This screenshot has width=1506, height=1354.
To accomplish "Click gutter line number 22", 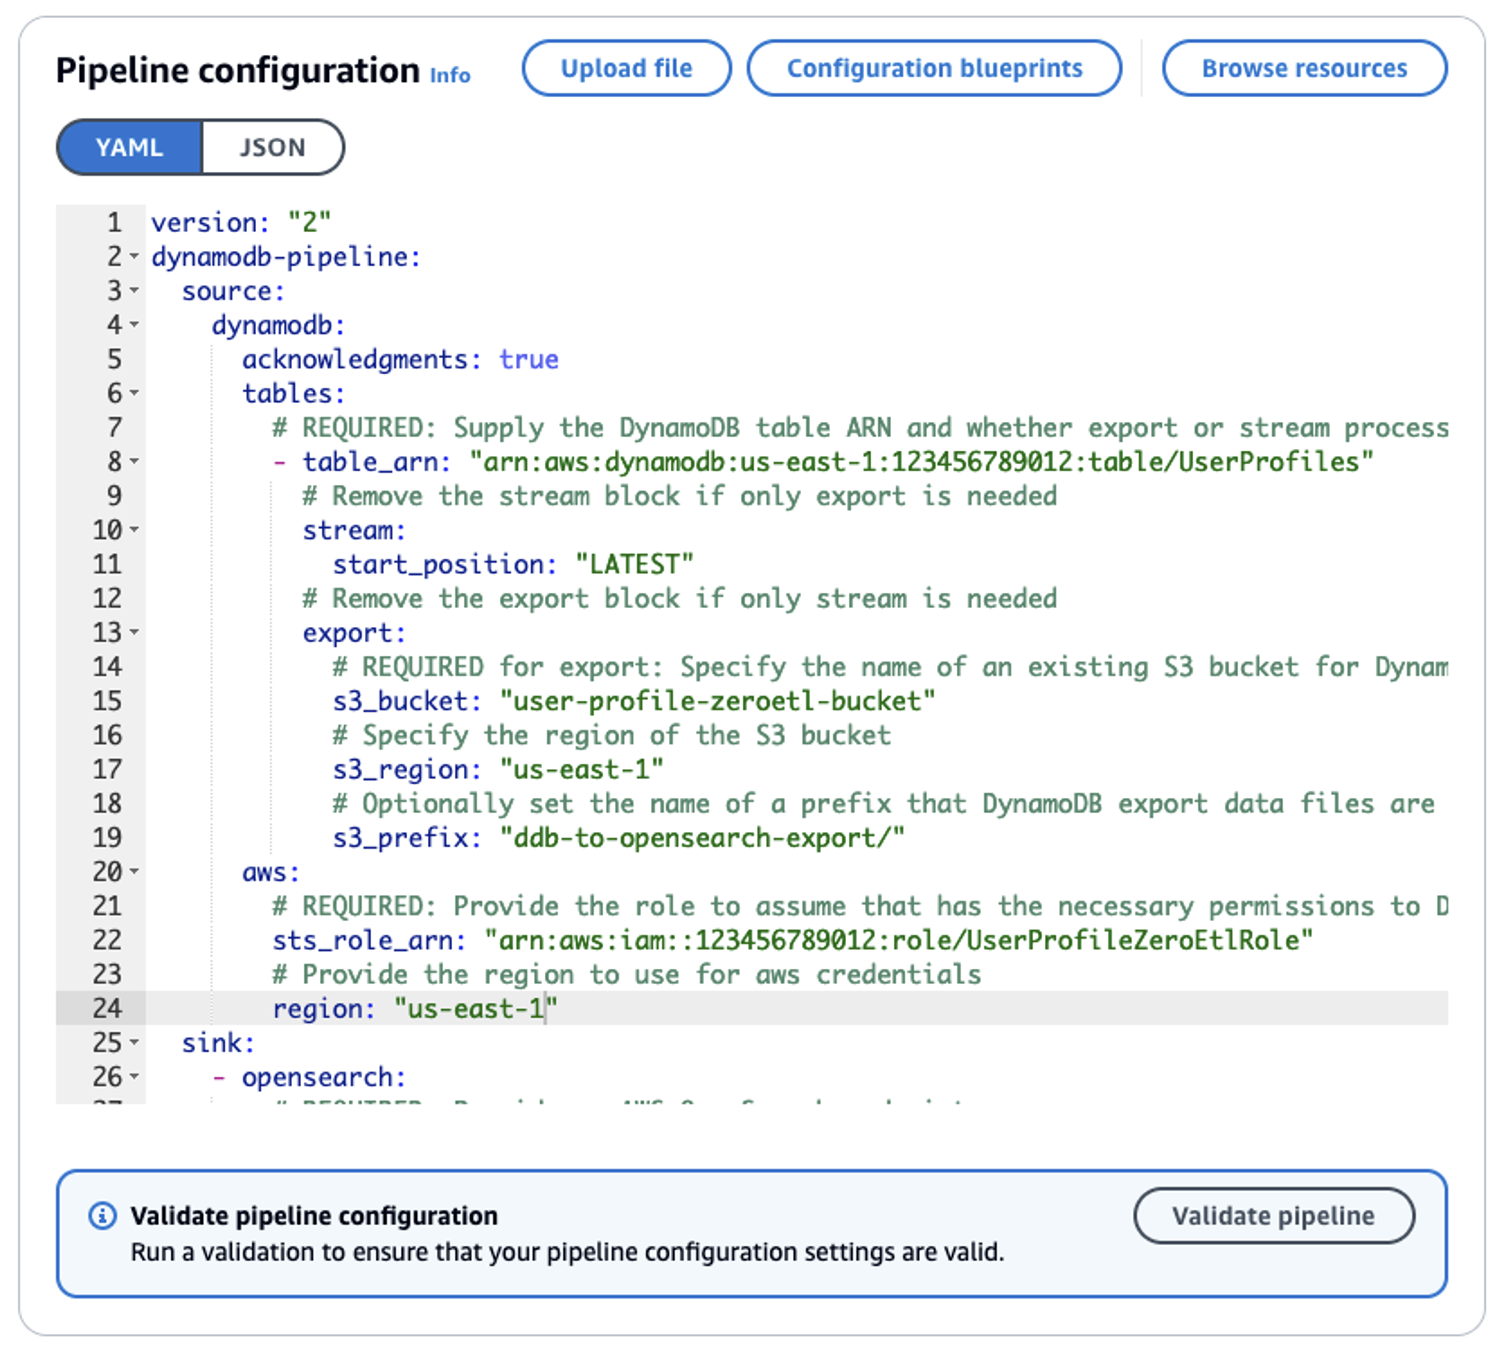I will pos(107,940).
